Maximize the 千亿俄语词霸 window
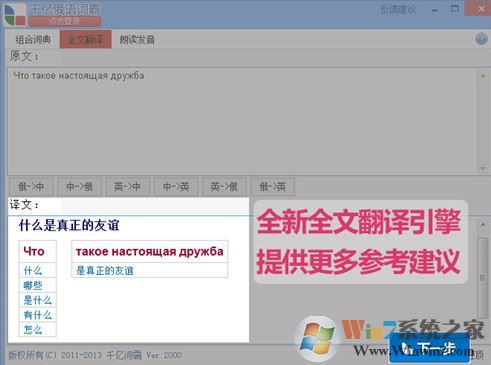 (x=455, y=9)
